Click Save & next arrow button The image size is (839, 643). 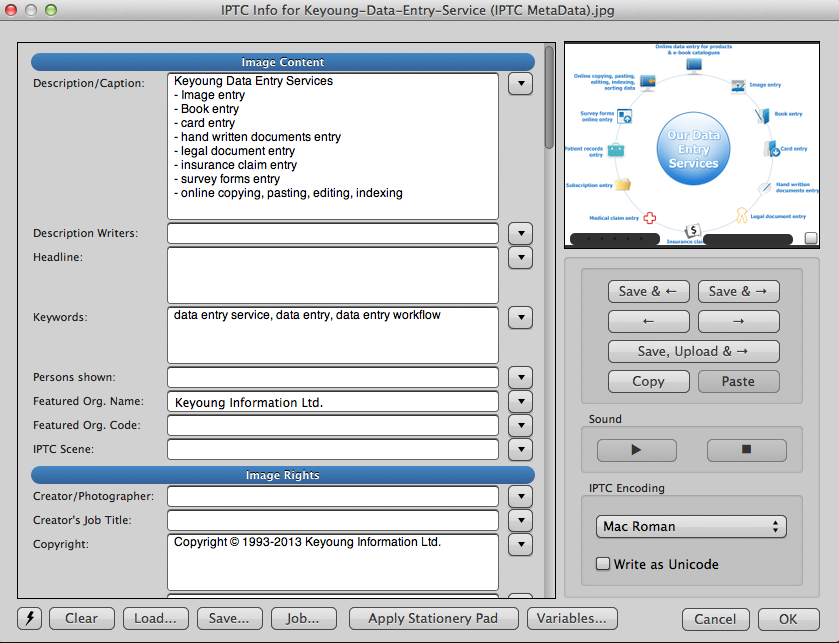[x=738, y=291]
